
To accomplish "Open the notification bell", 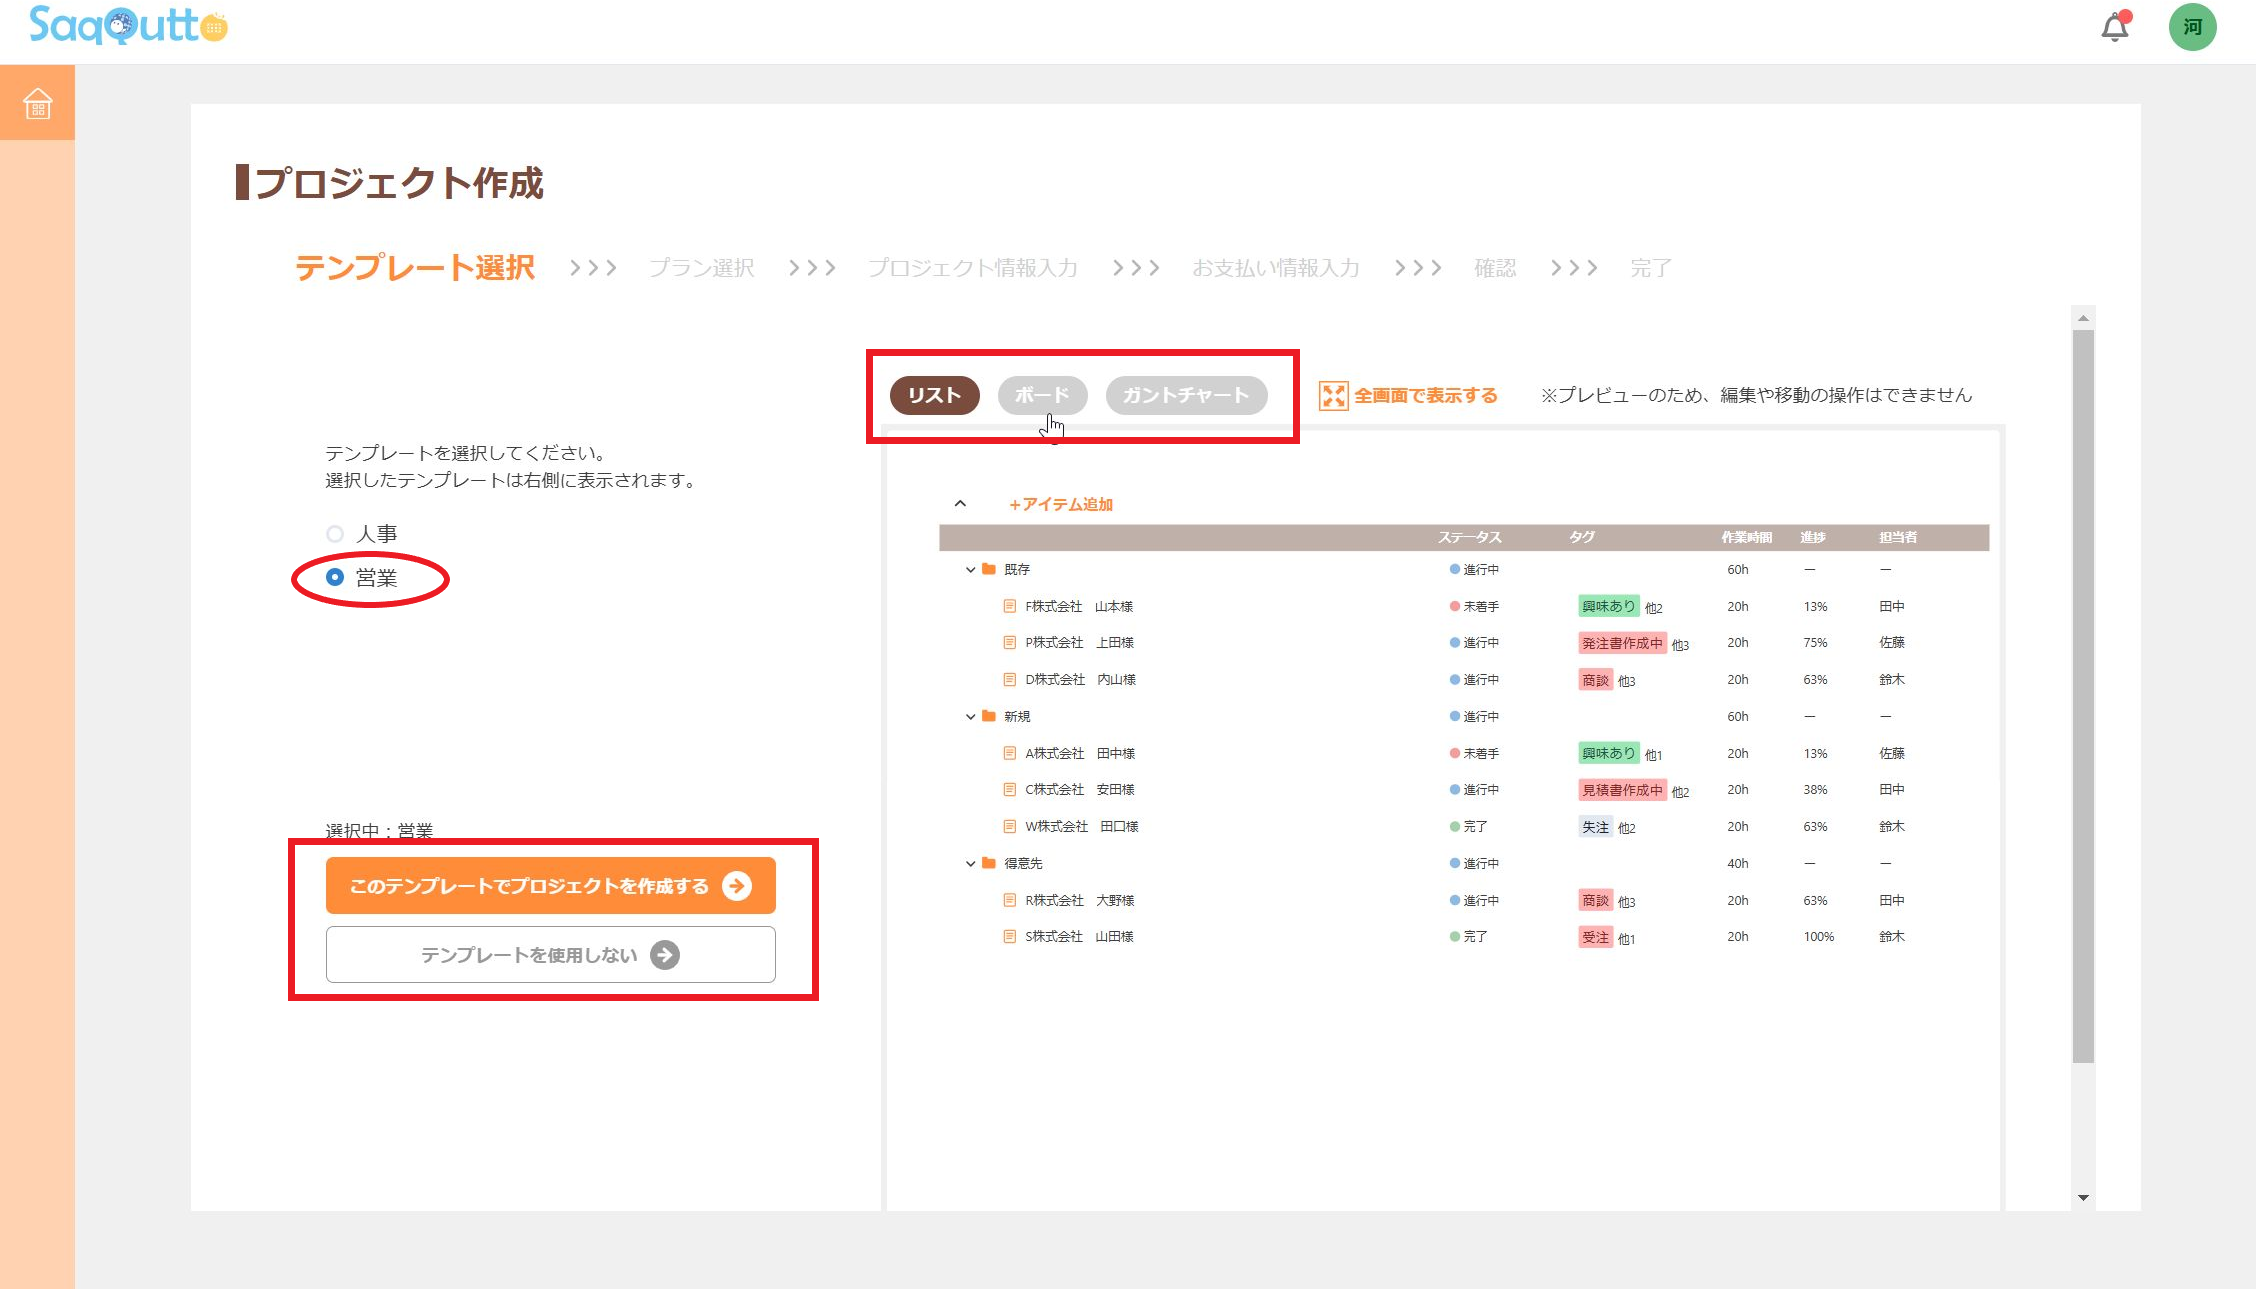I will coord(2114,27).
